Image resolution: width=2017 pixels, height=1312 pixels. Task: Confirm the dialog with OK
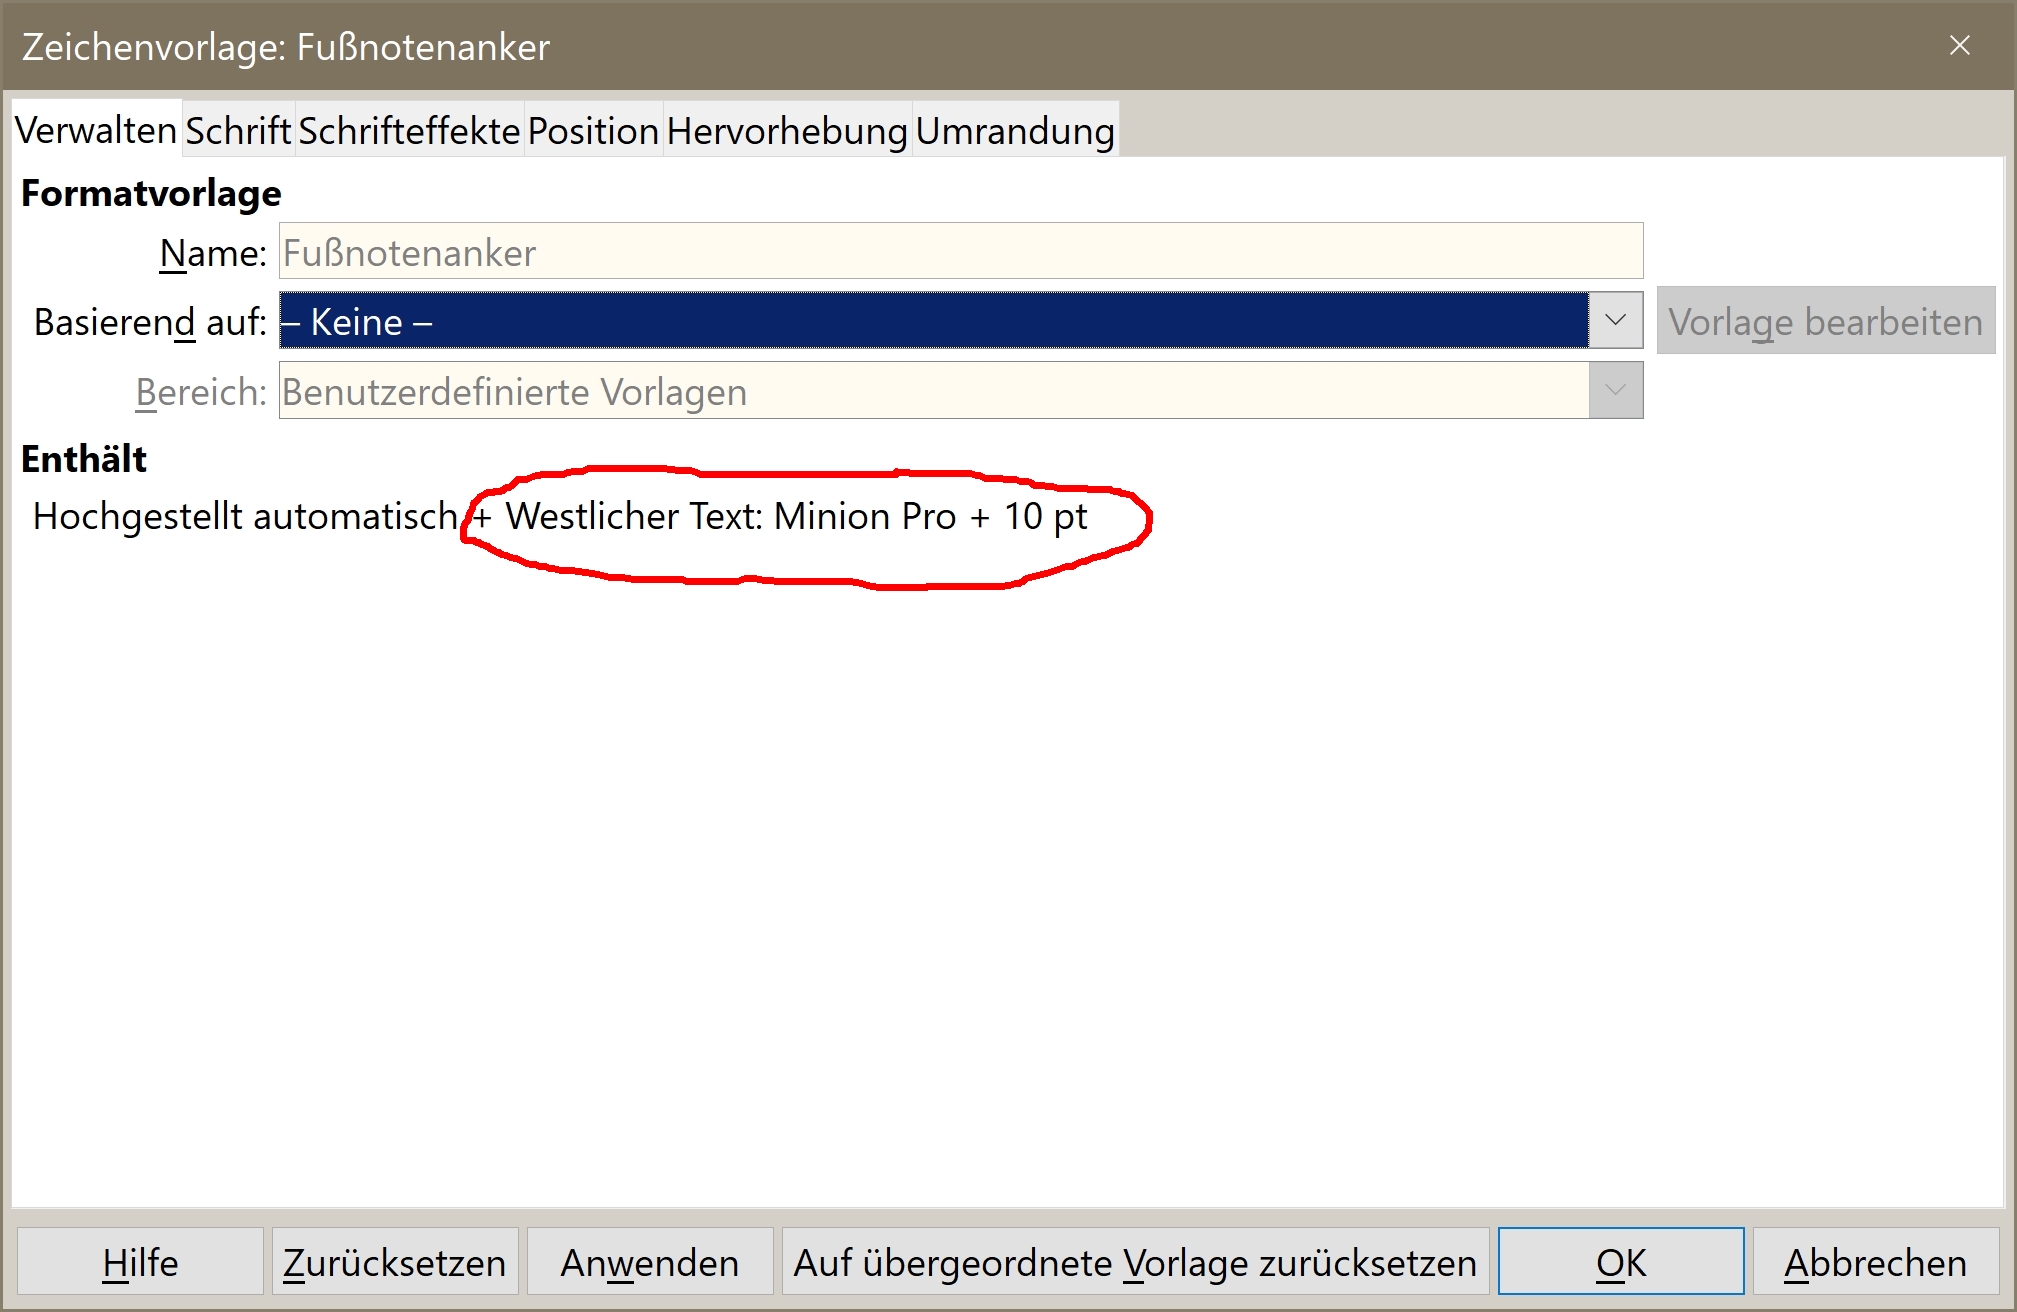pos(1621,1262)
